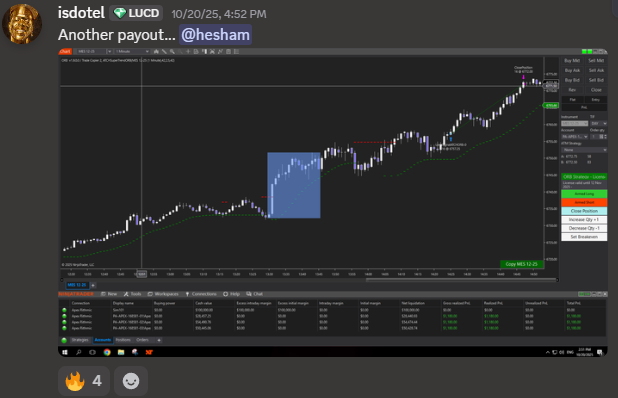Click the @hesham mention link
Screen dimensions: 618x398
pos(216,35)
